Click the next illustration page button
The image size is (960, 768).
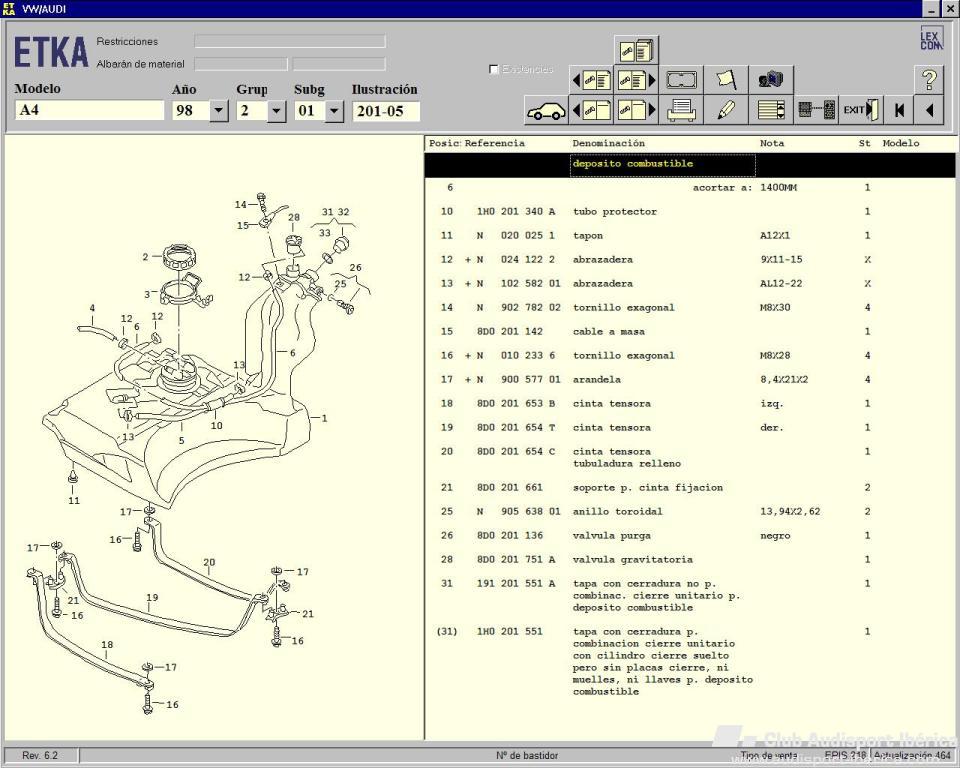636,110
